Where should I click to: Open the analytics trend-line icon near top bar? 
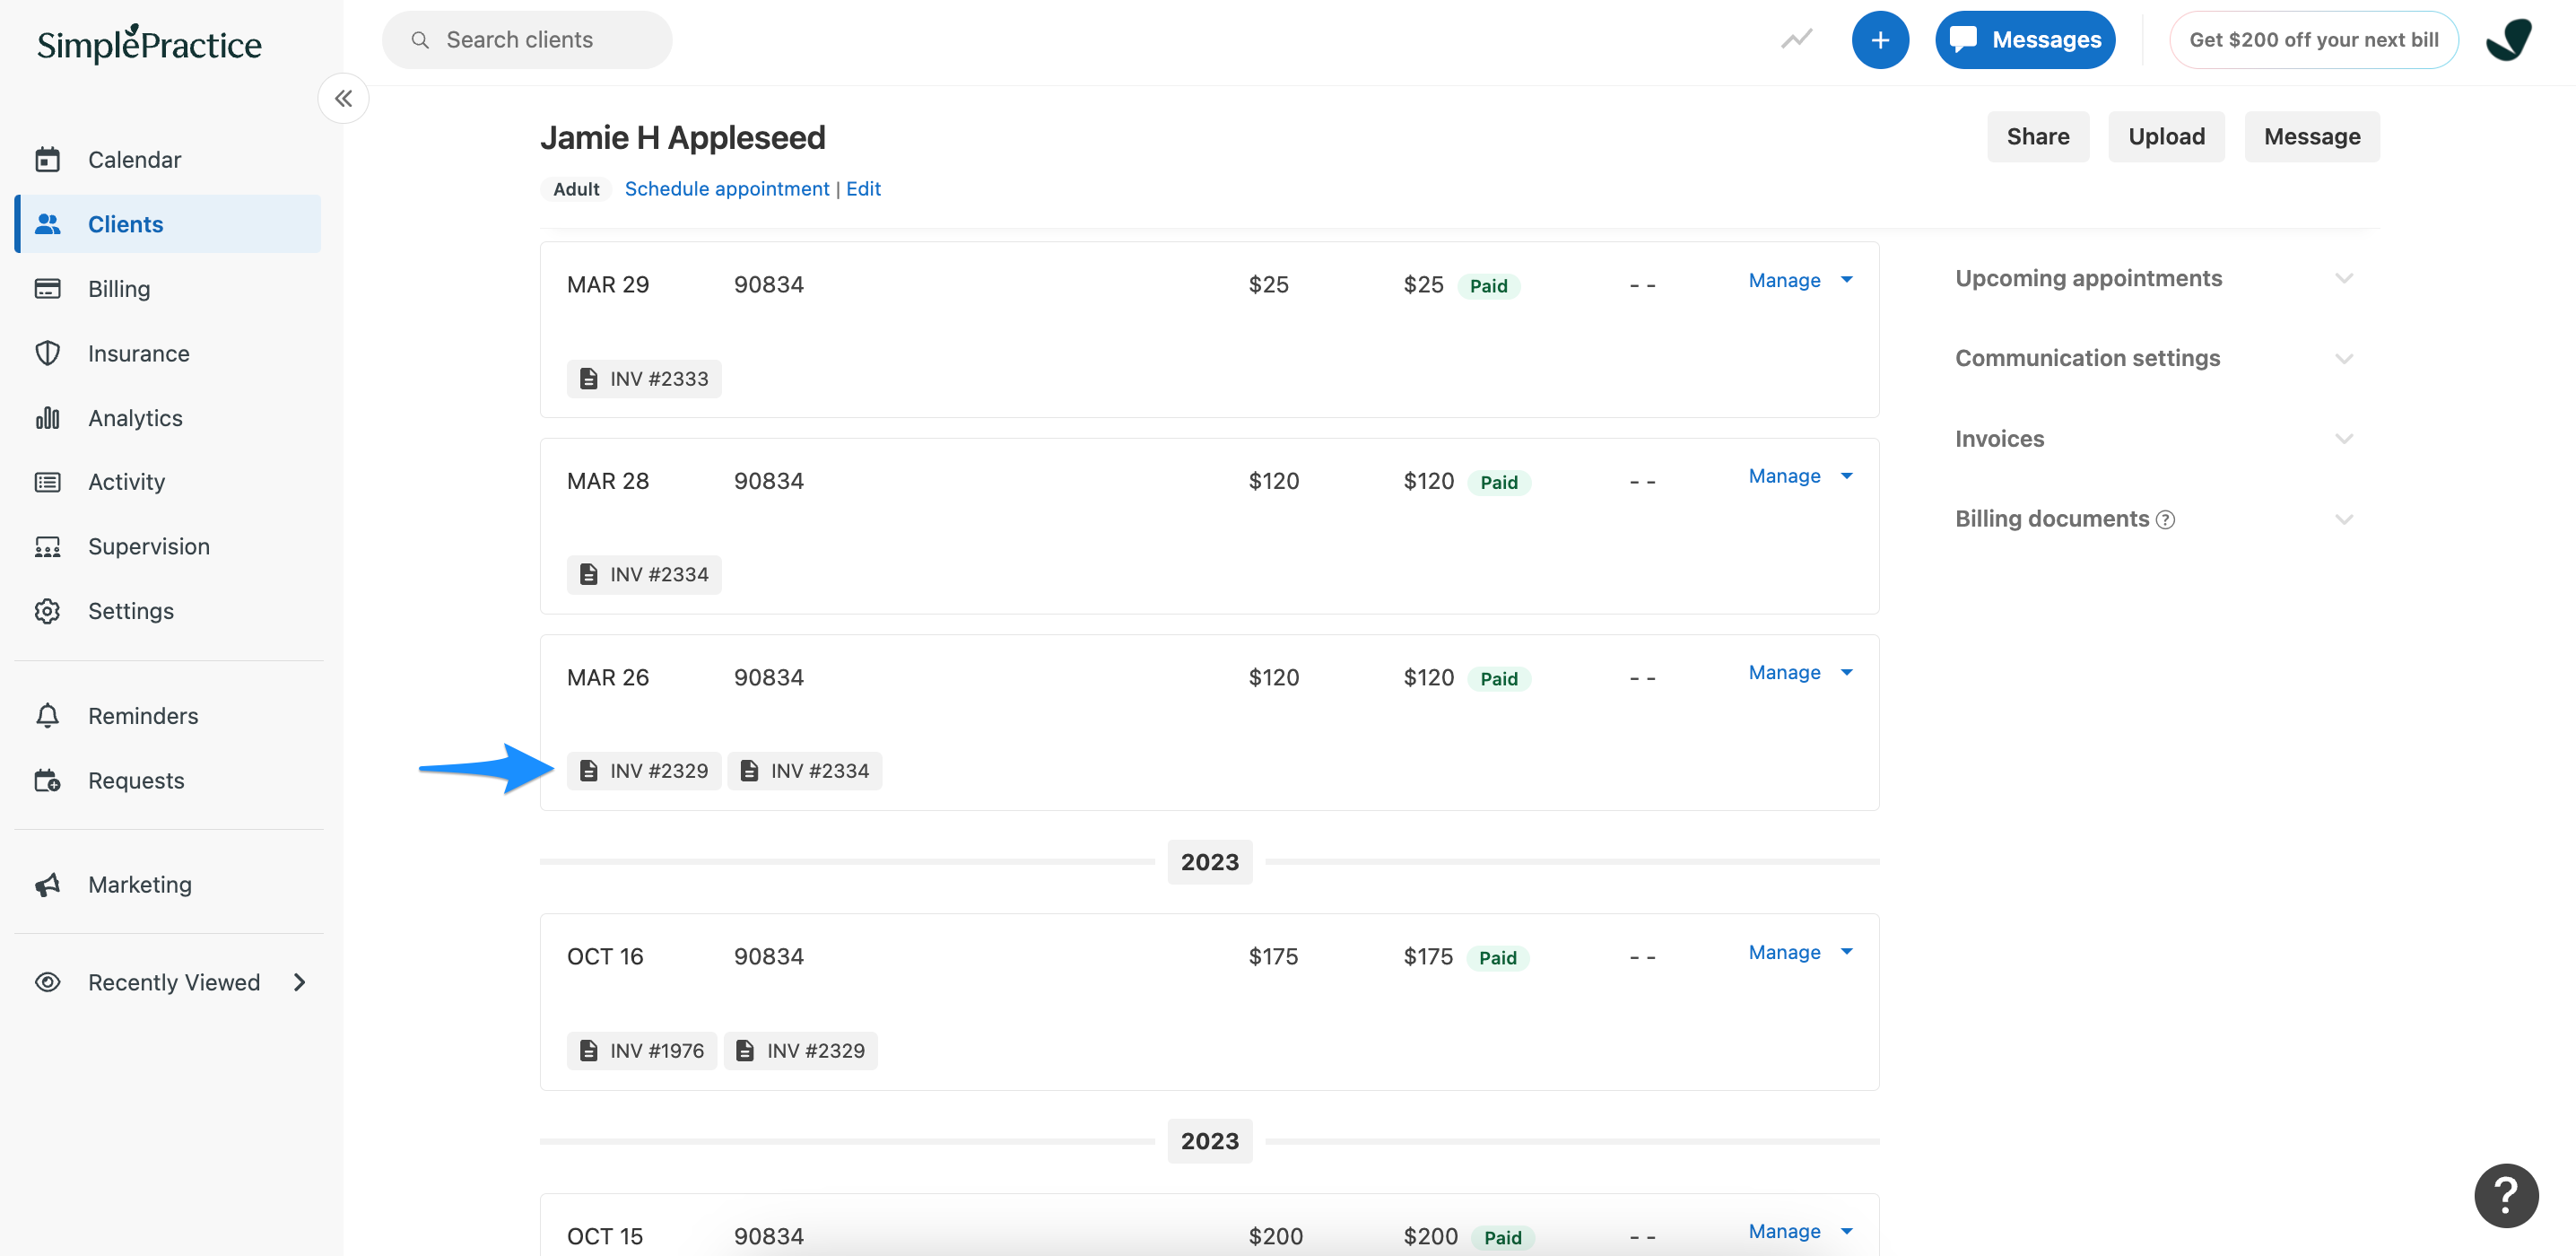[1796, 39]
